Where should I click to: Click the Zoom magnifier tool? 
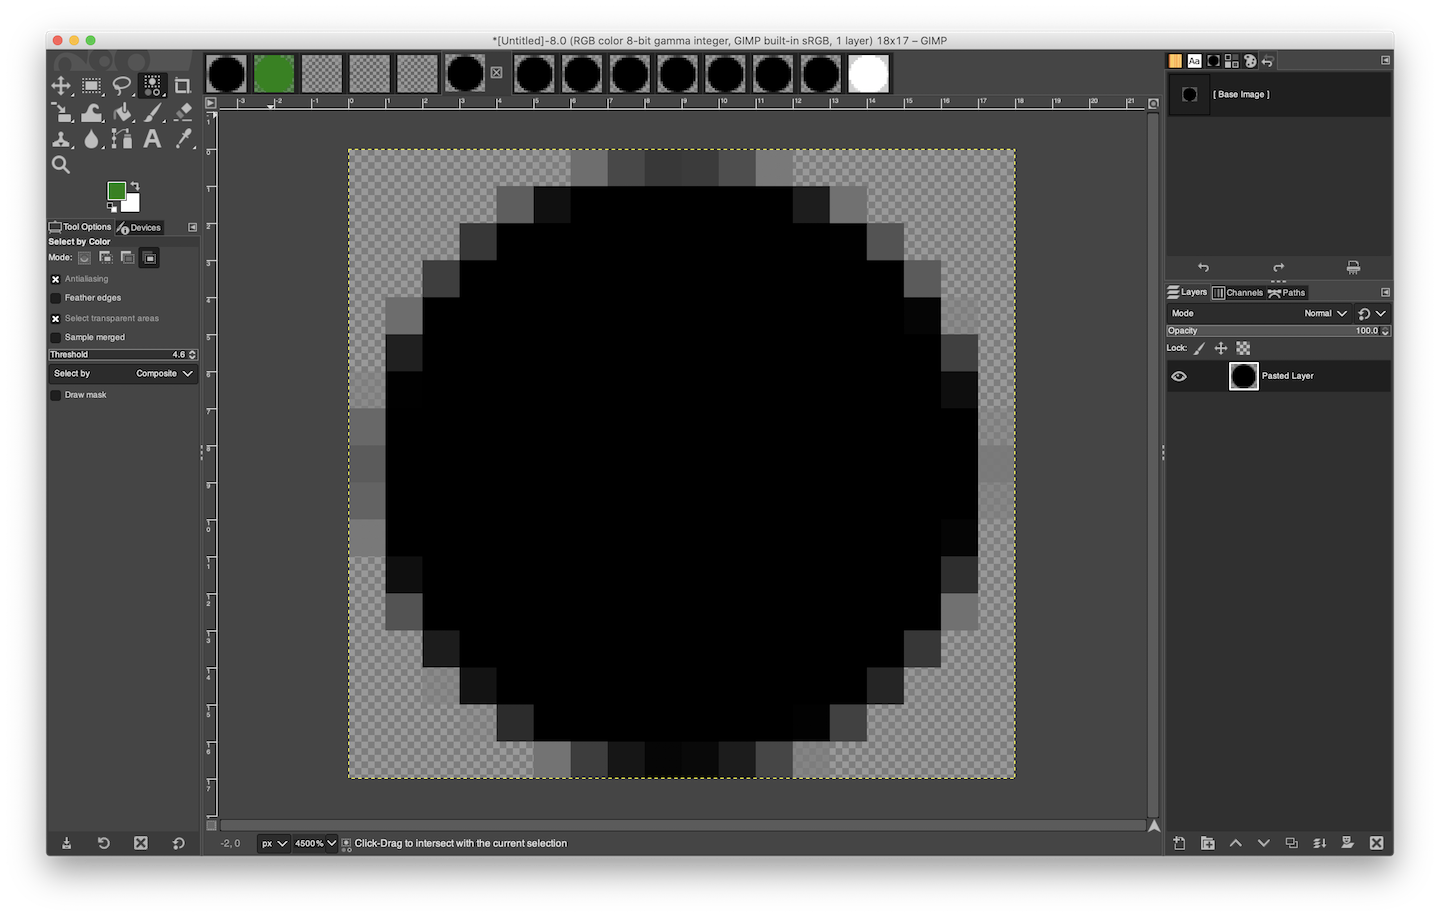(x=61, y=165)
